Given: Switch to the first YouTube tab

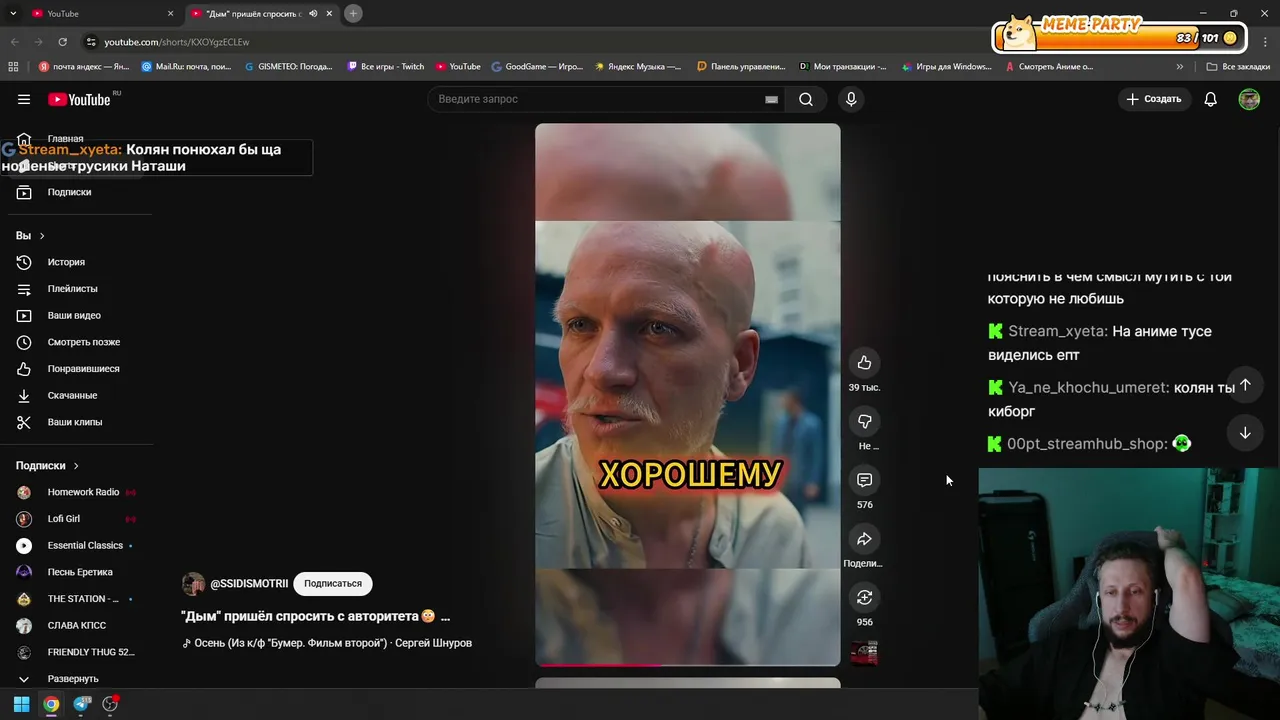Looking at the screenshot, I should point(100,14).
